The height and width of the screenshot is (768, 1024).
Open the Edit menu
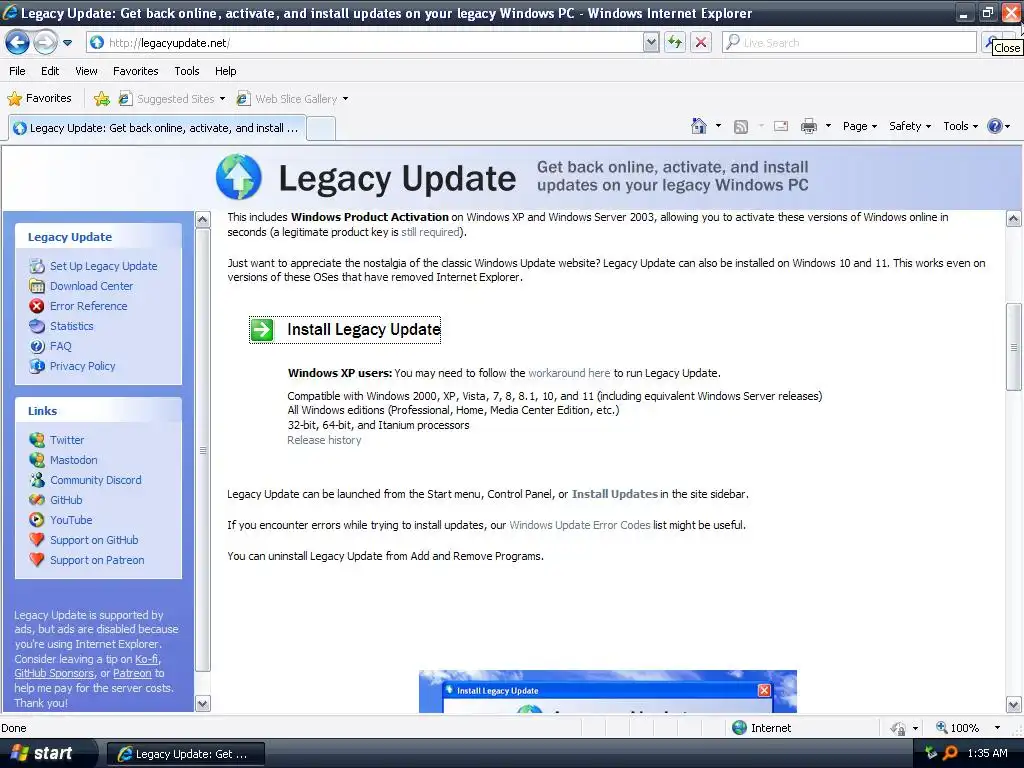(x=50, y=71)
